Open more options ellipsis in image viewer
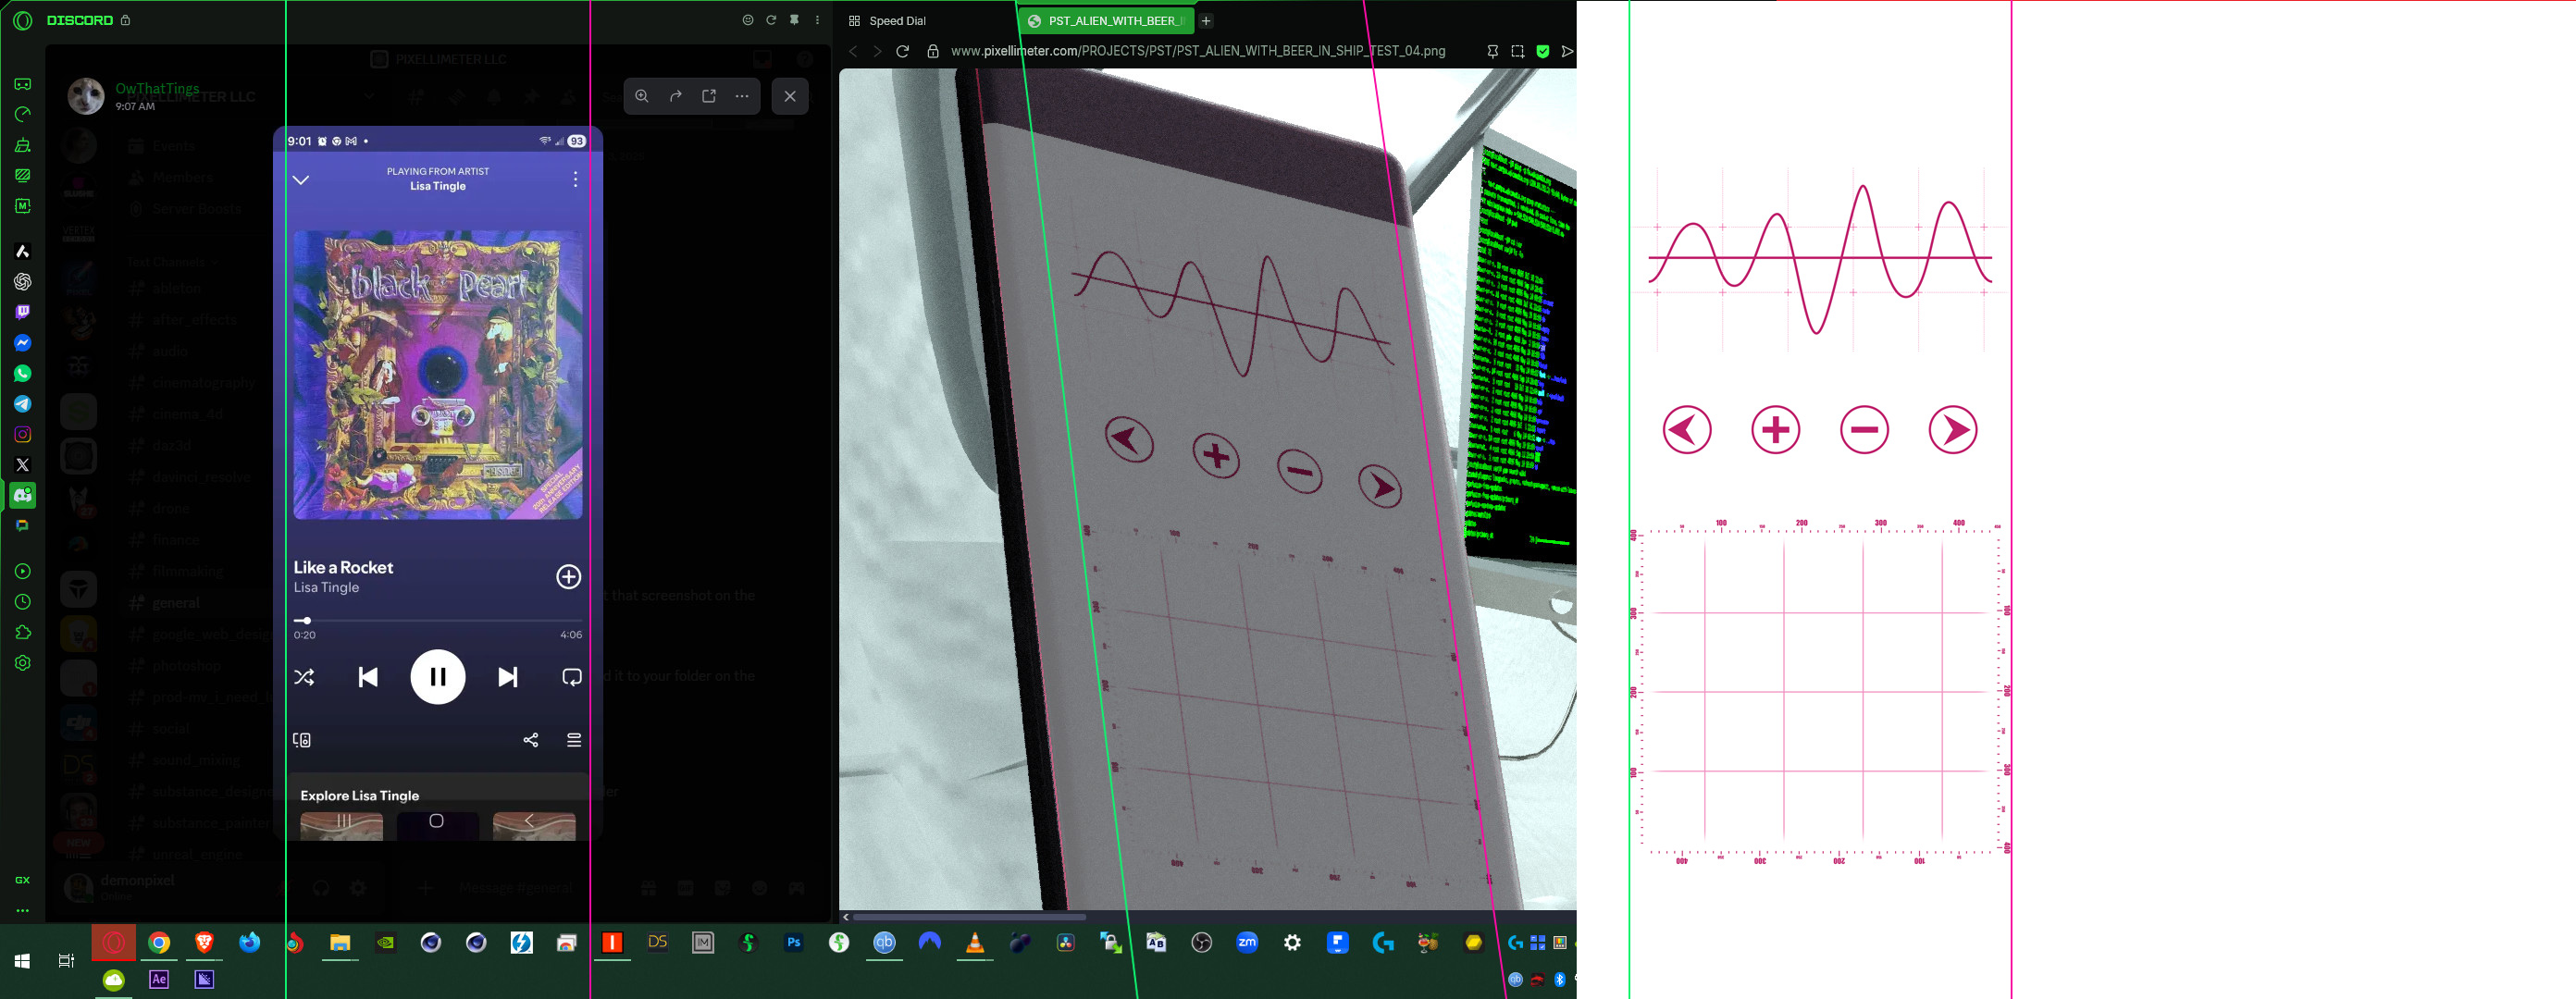This screenshot has height=999, width=2576. 742,96
